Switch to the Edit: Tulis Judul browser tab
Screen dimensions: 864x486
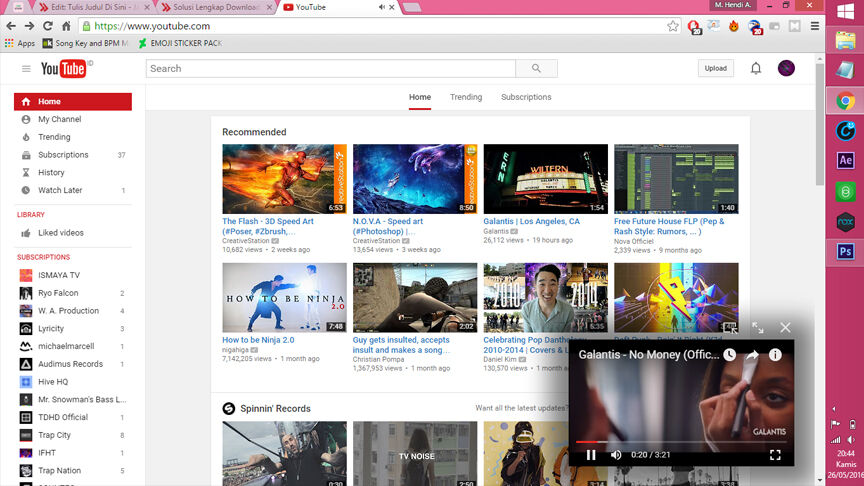94,7
